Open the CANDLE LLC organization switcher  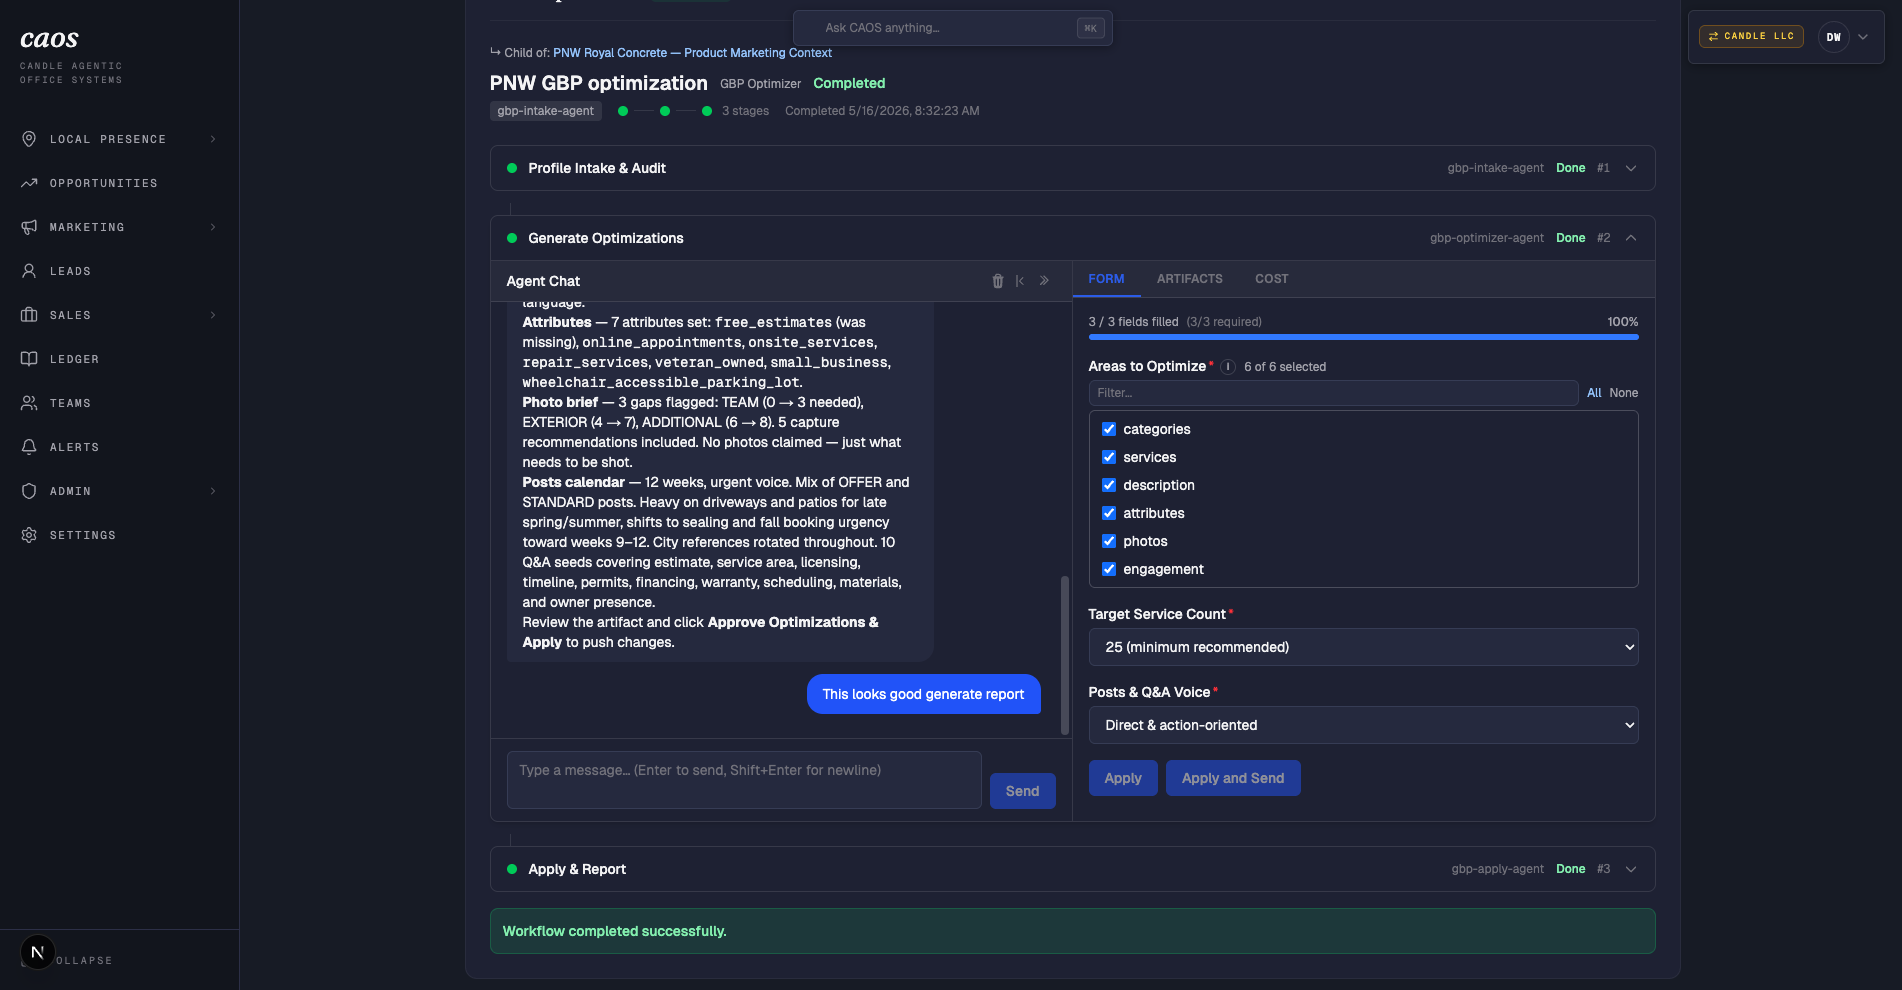[x=1751, y=36]
